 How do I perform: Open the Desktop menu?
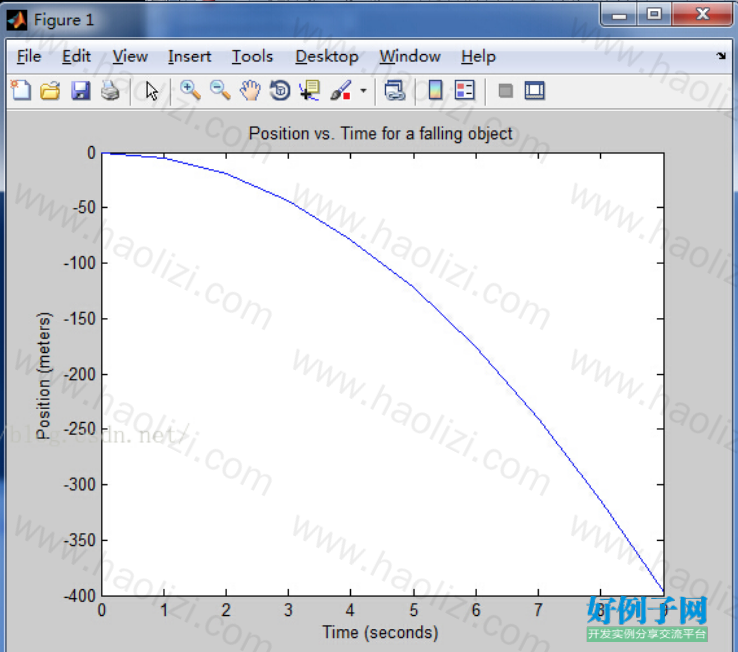tap(327, 56)
